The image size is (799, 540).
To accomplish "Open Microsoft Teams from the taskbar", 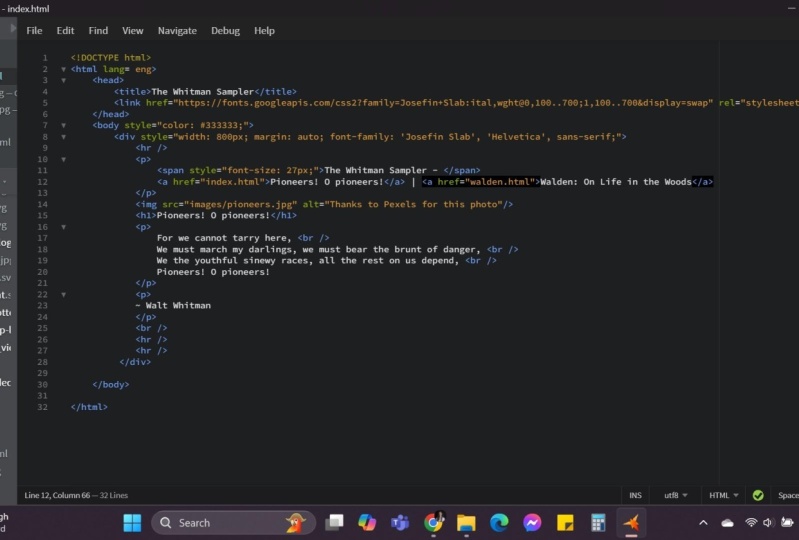I will (x=400, y=523).
